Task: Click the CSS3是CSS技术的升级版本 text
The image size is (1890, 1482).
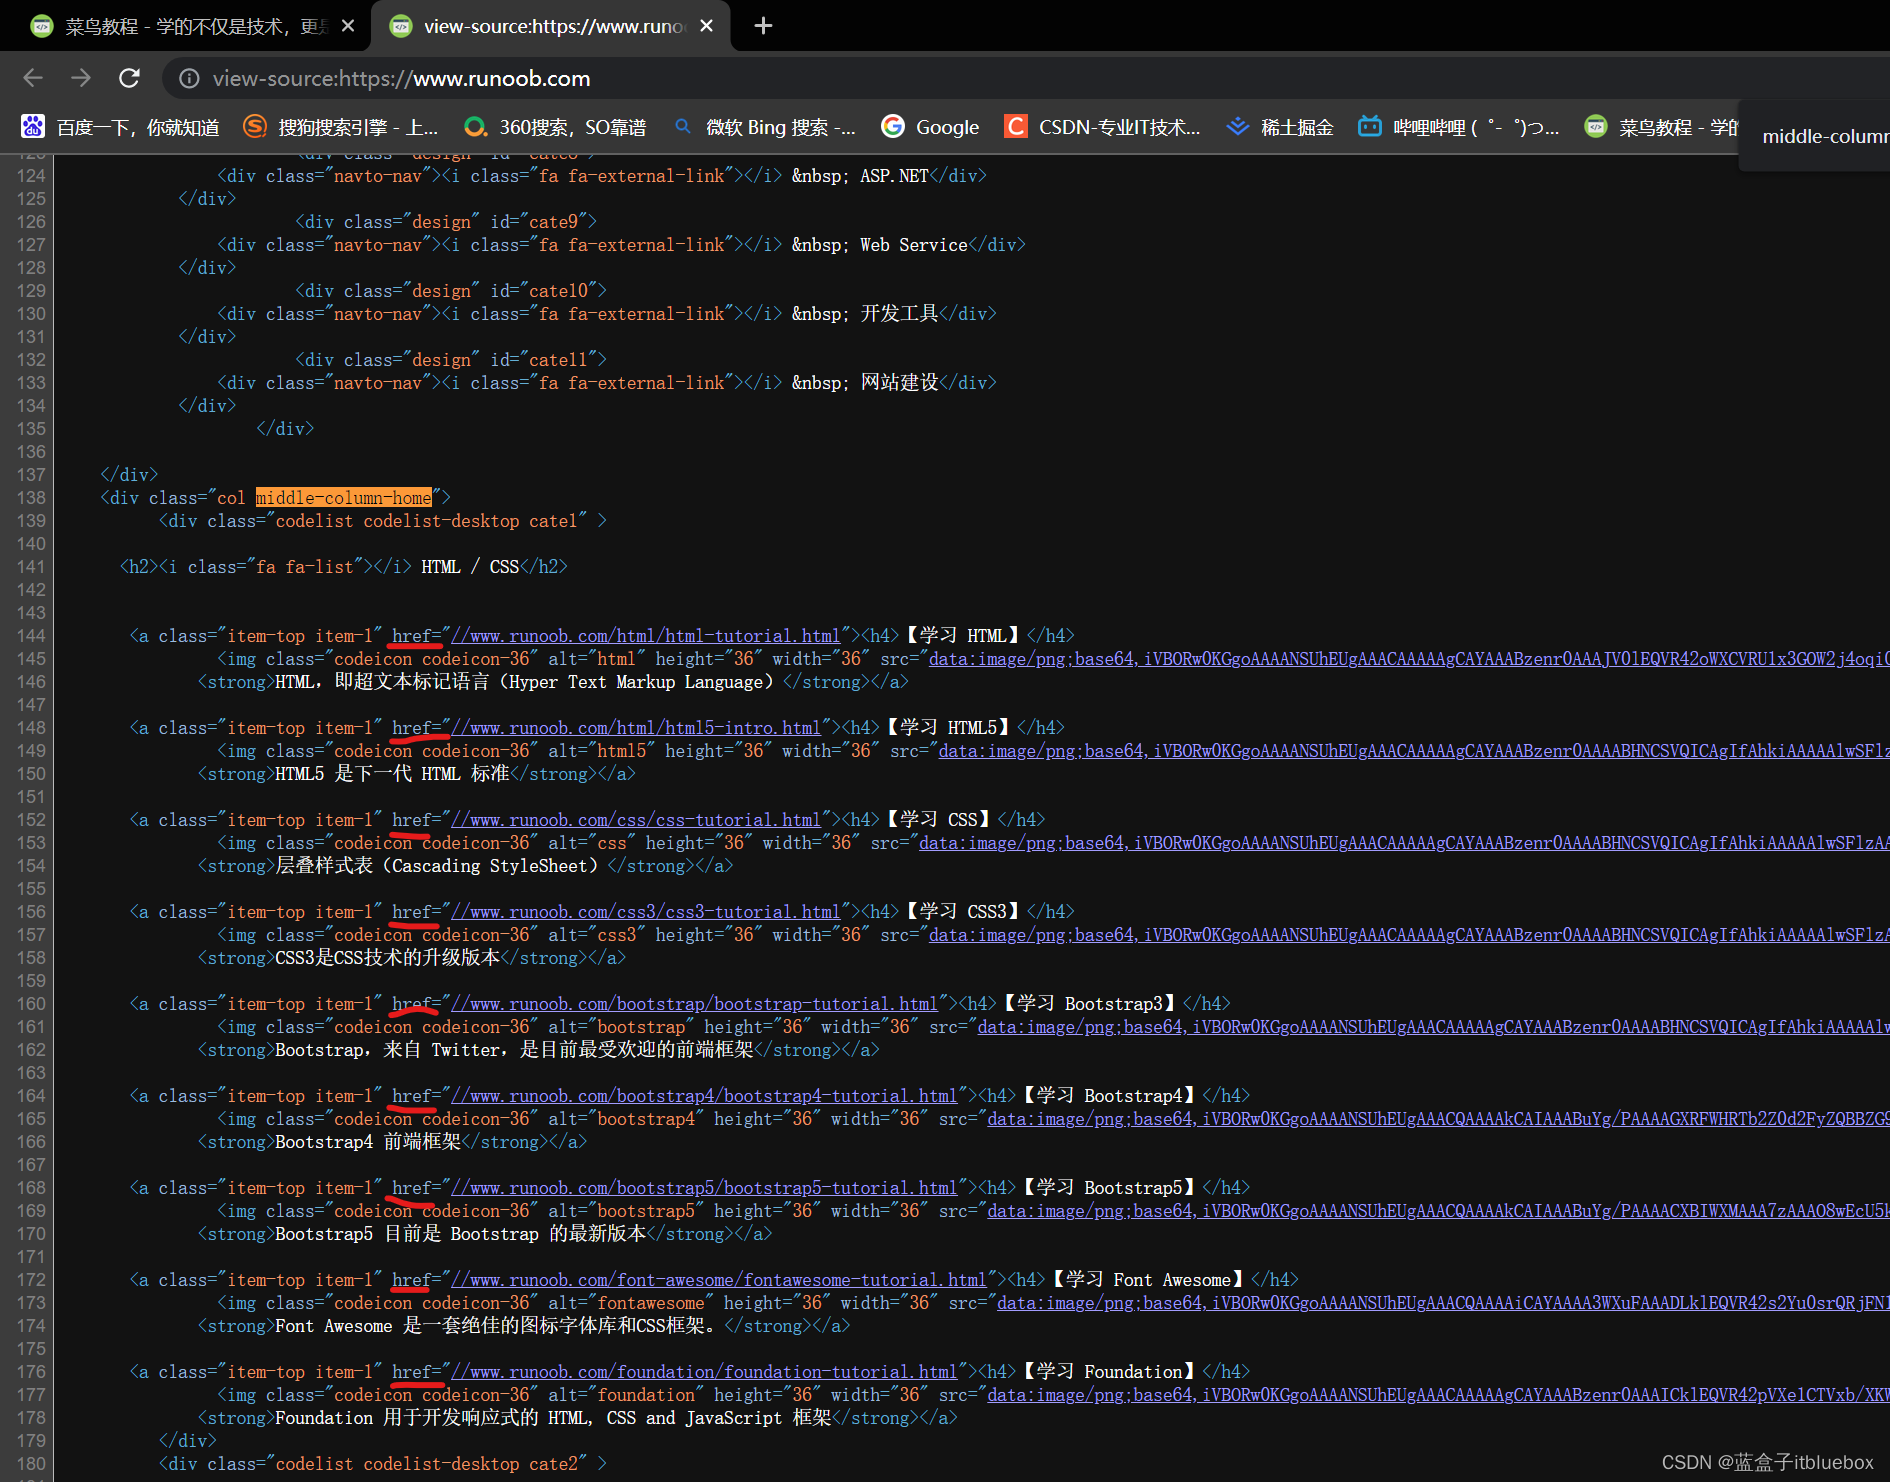Action: click(387, 958)
